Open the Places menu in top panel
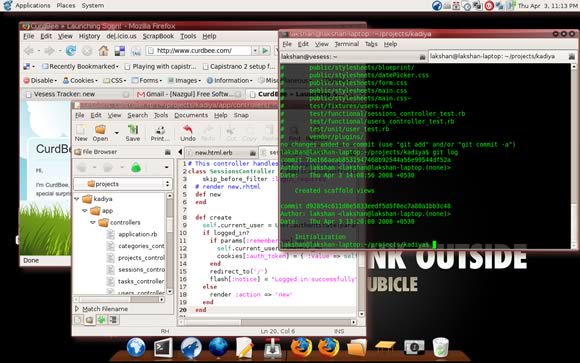 pos(66,6)
